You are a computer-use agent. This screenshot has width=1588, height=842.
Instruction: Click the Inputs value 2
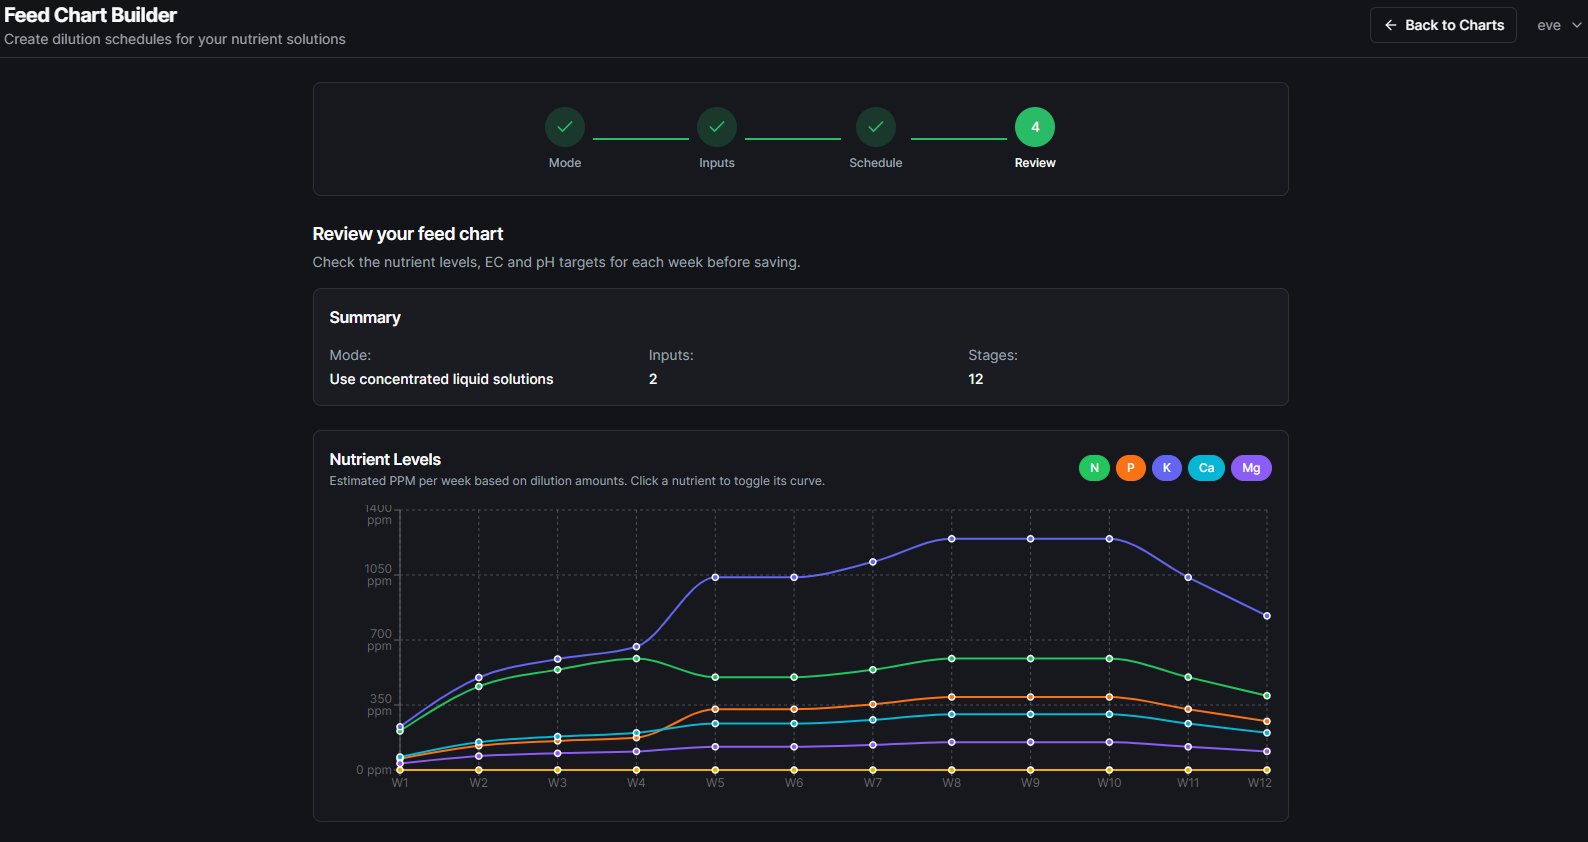653,379
